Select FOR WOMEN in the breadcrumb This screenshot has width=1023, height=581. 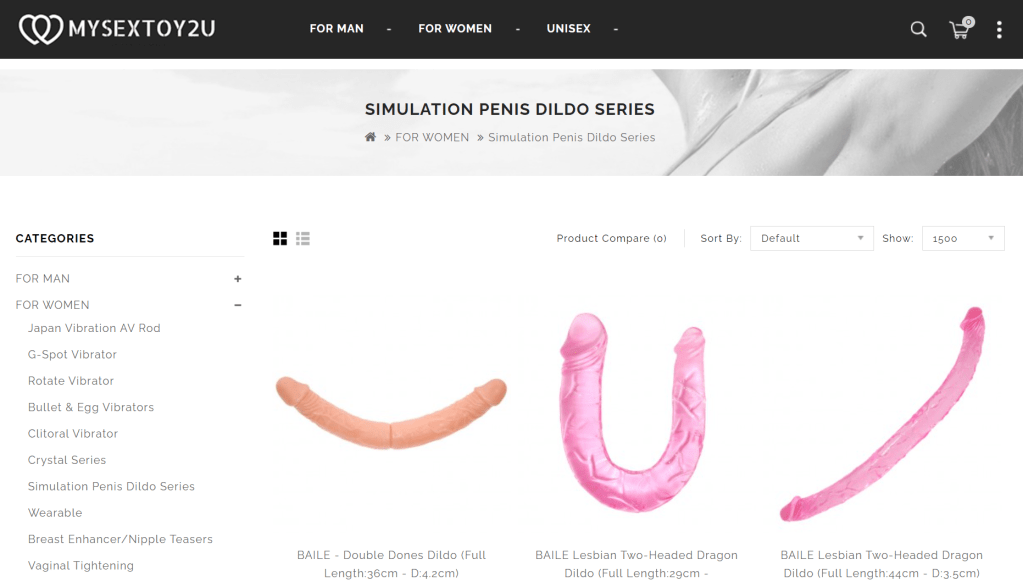coord(432,138)
